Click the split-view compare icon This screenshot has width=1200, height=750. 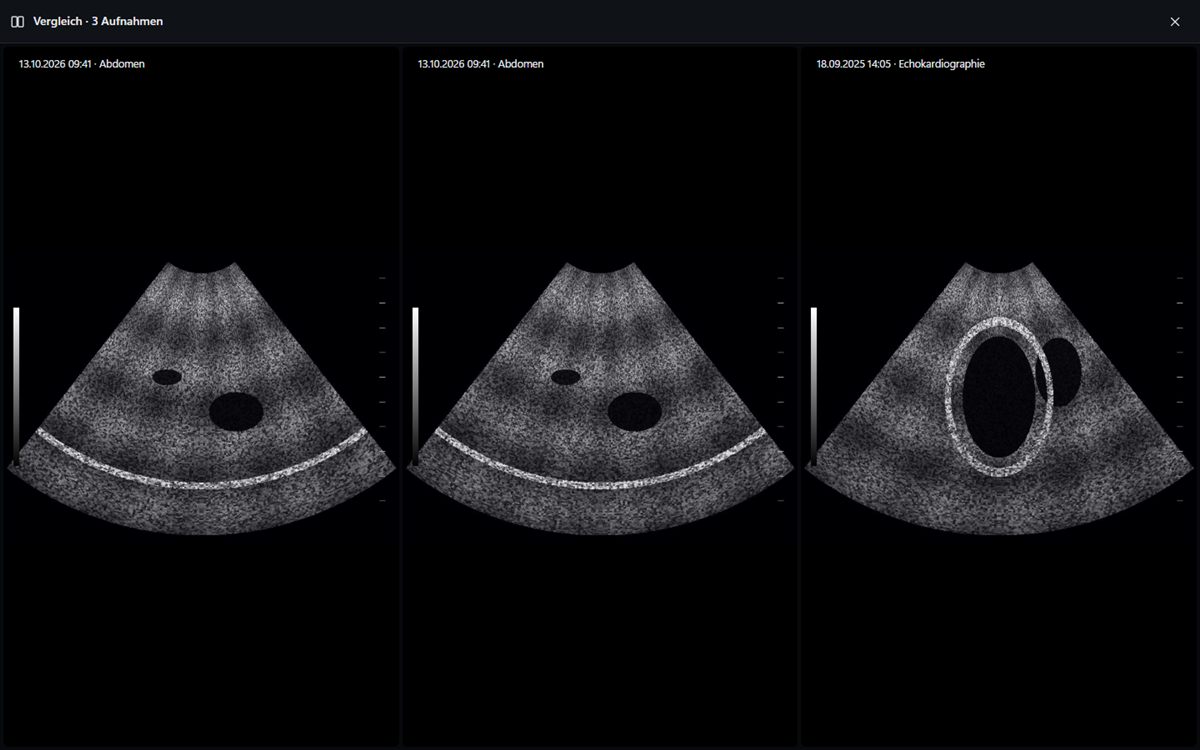point(17,21)
